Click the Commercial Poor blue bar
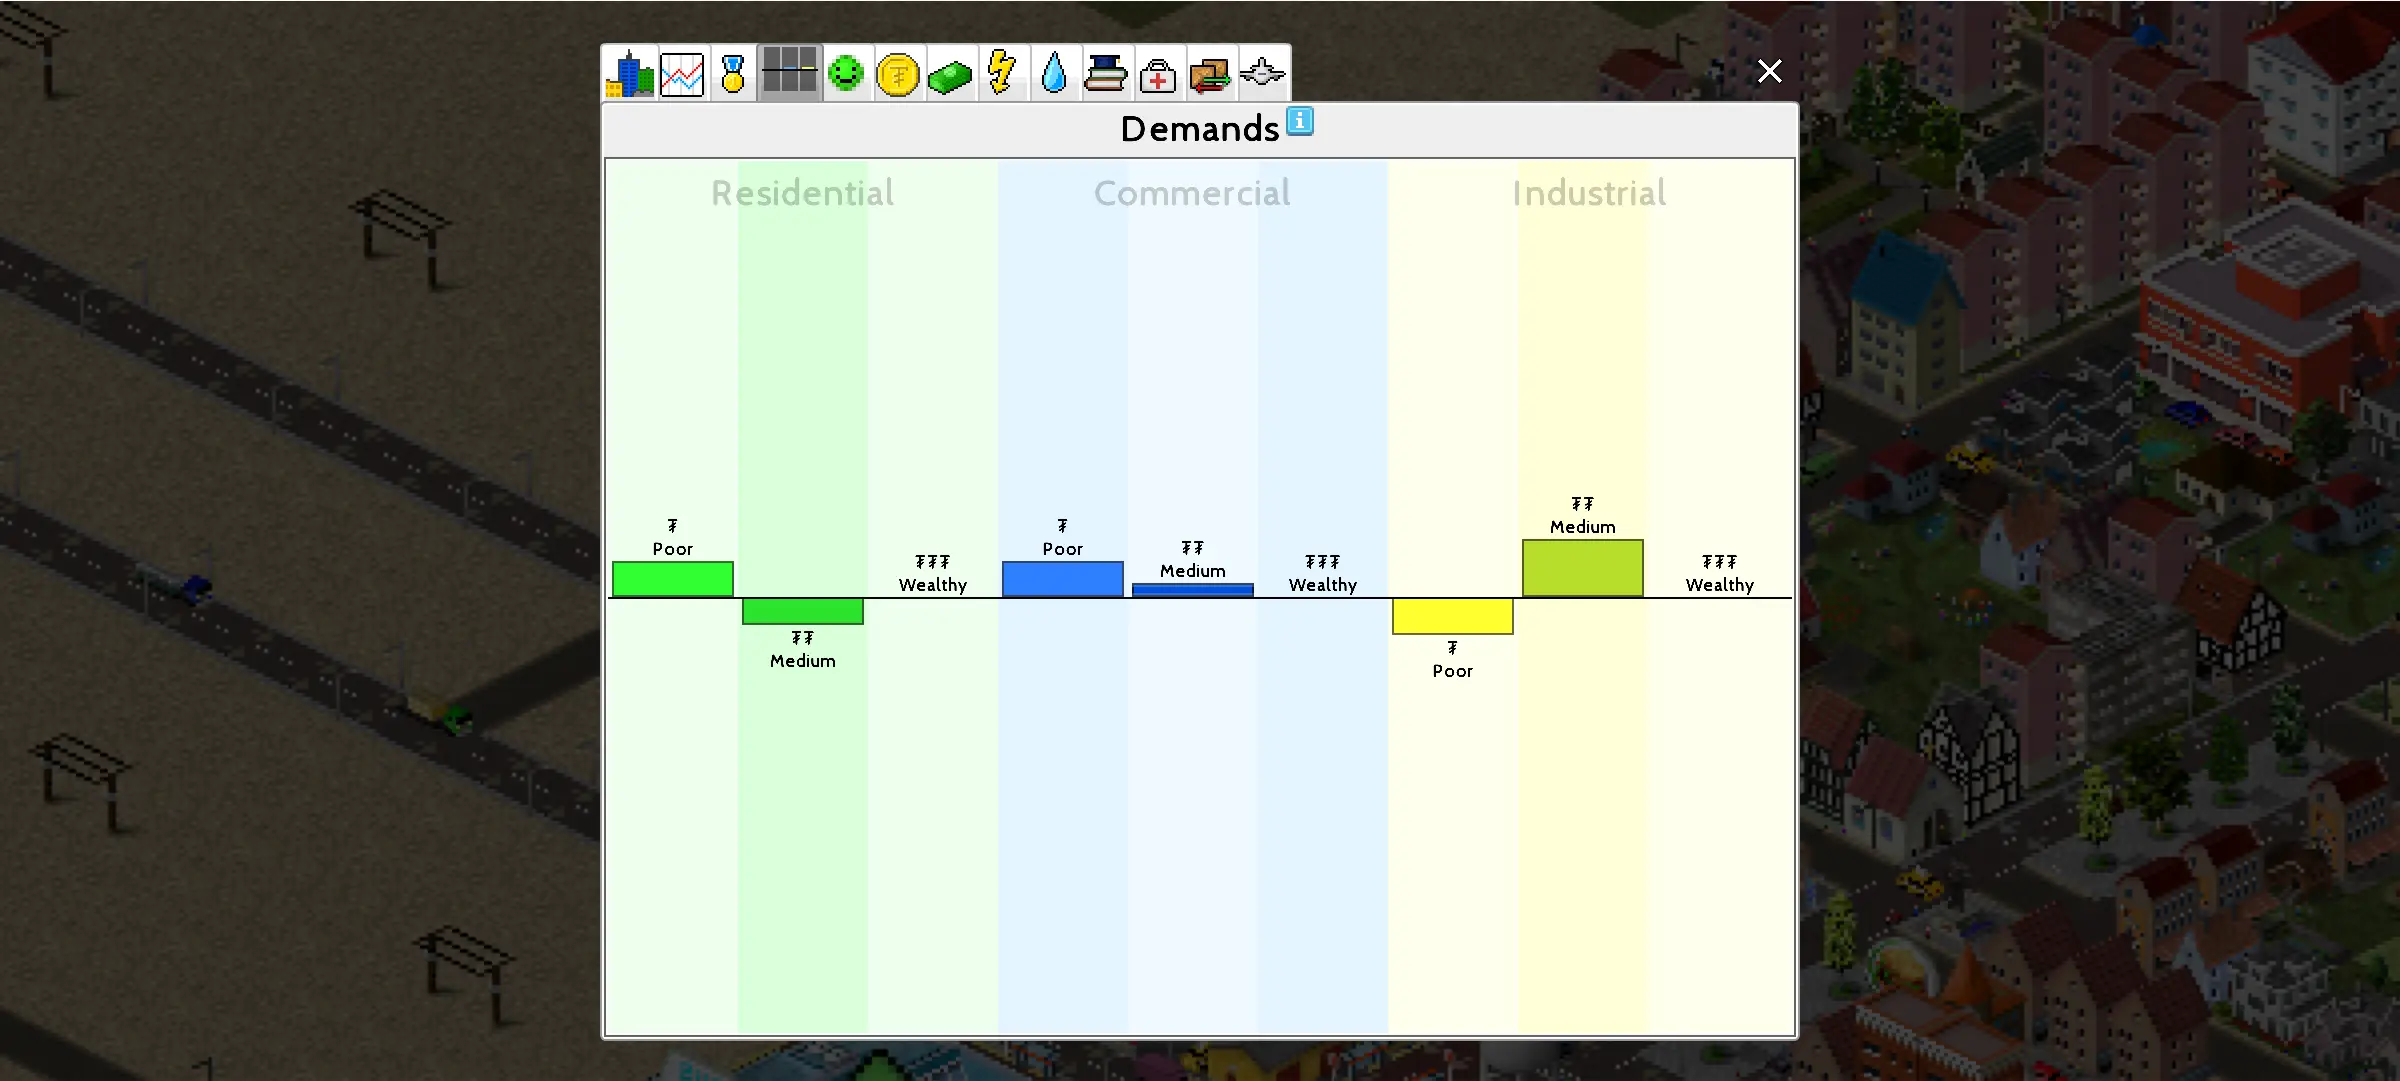 [x=1062, y=579]
